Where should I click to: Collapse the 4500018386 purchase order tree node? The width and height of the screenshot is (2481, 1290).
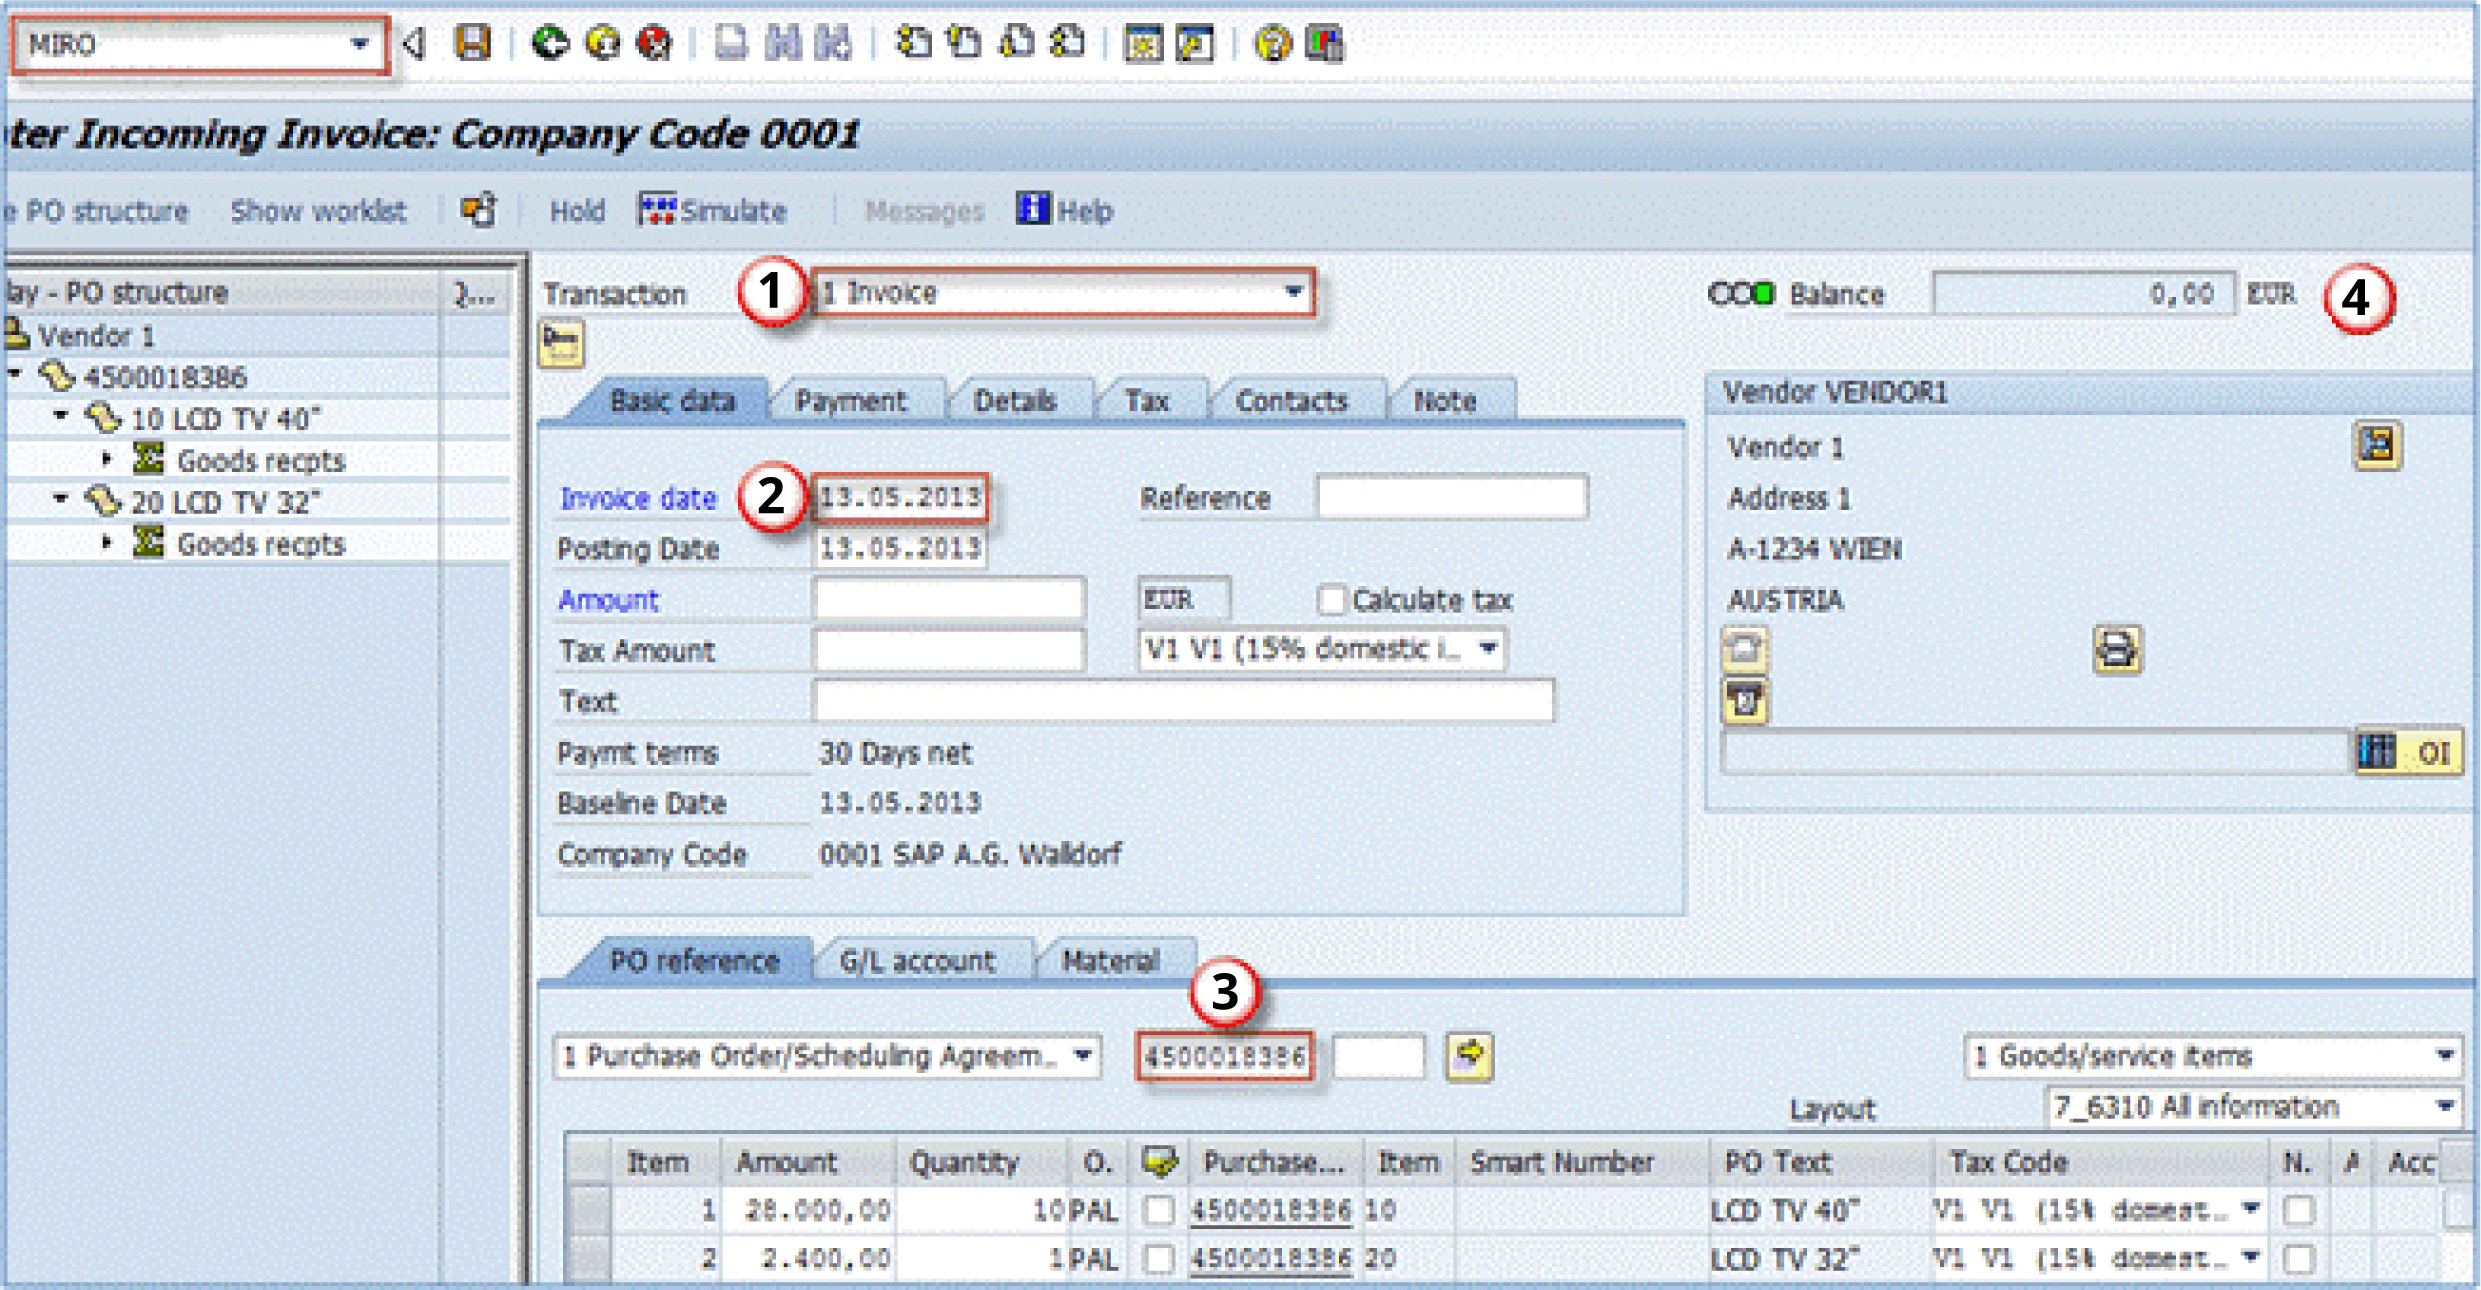coord(15,373)
